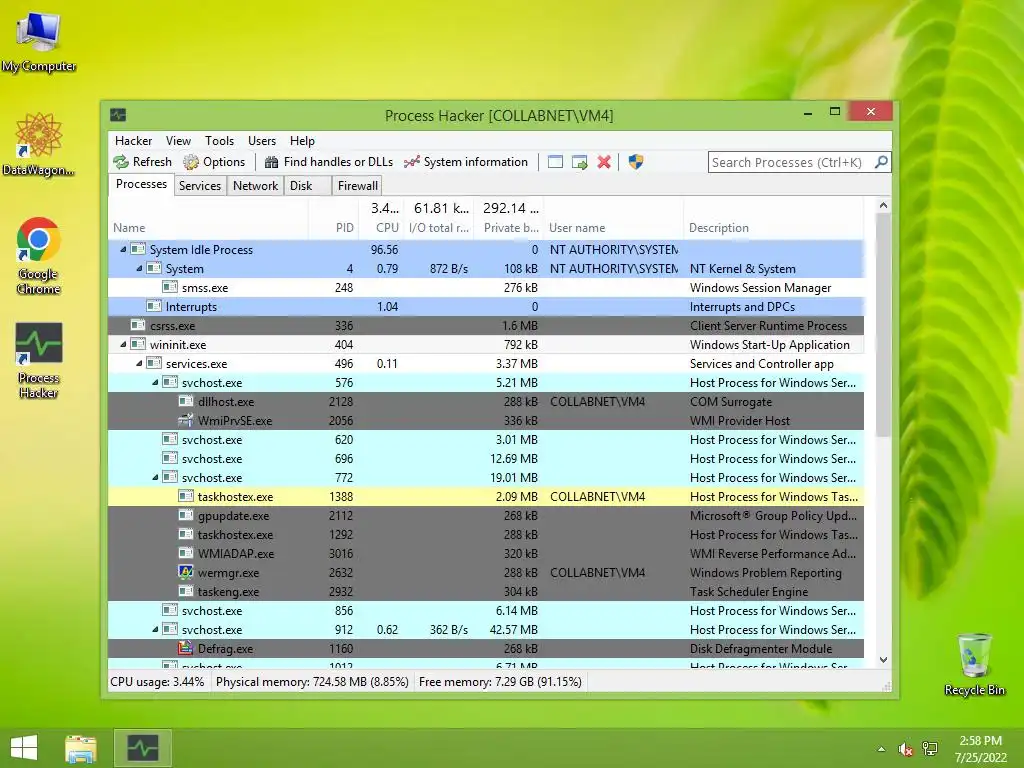Collapse the services.exe tree node
The width and height of the screenshot is (1024, 768).
point(139,363)
